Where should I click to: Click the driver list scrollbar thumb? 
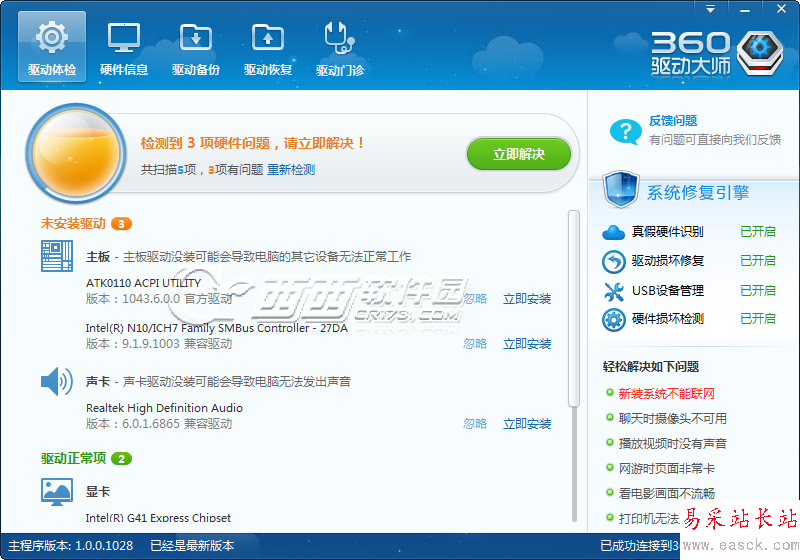coord(574,308)
